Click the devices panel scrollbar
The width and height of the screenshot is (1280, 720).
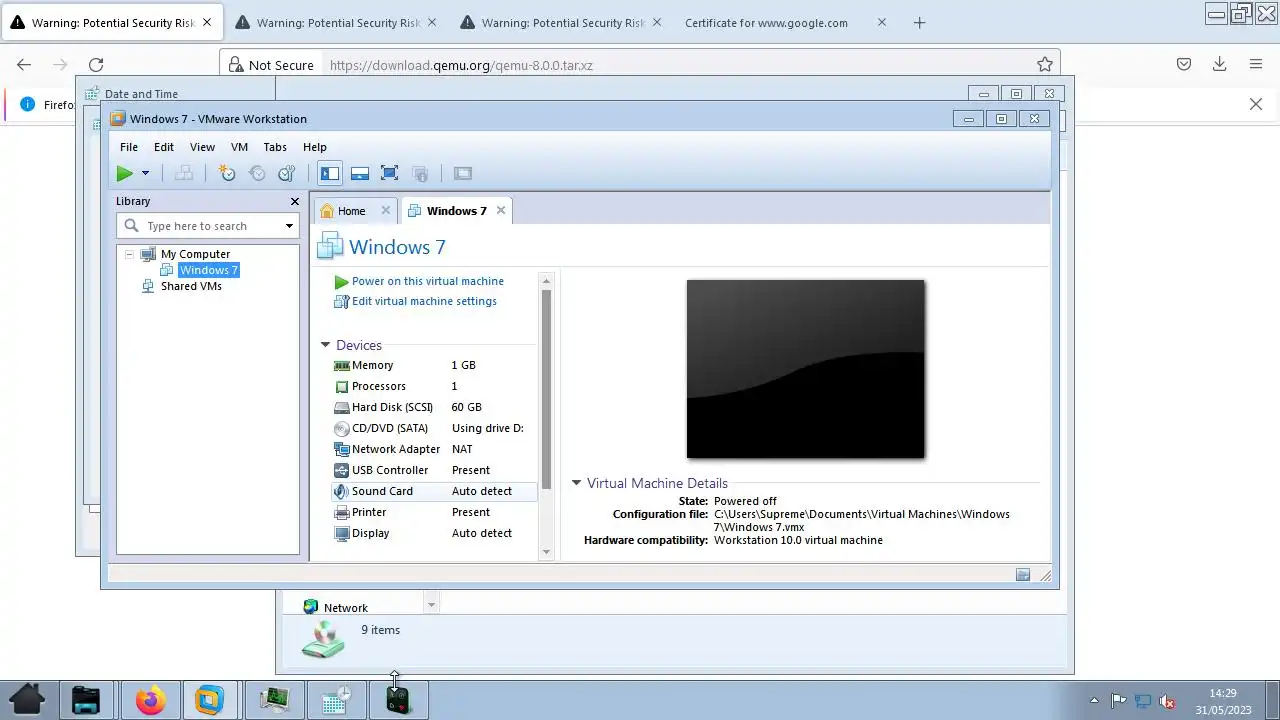click(546, 388)
